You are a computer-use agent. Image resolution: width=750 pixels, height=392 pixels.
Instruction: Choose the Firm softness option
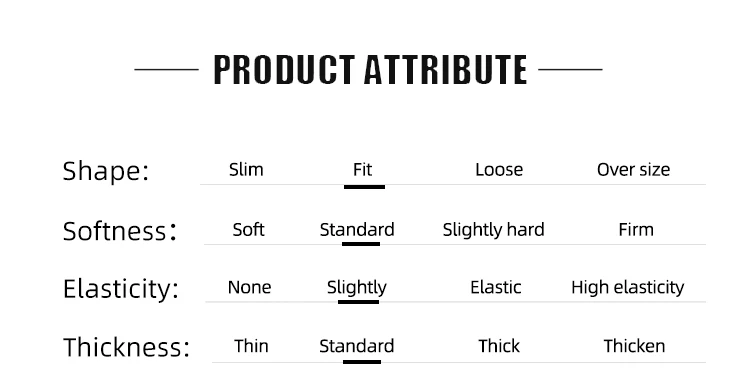pos(636,230)
